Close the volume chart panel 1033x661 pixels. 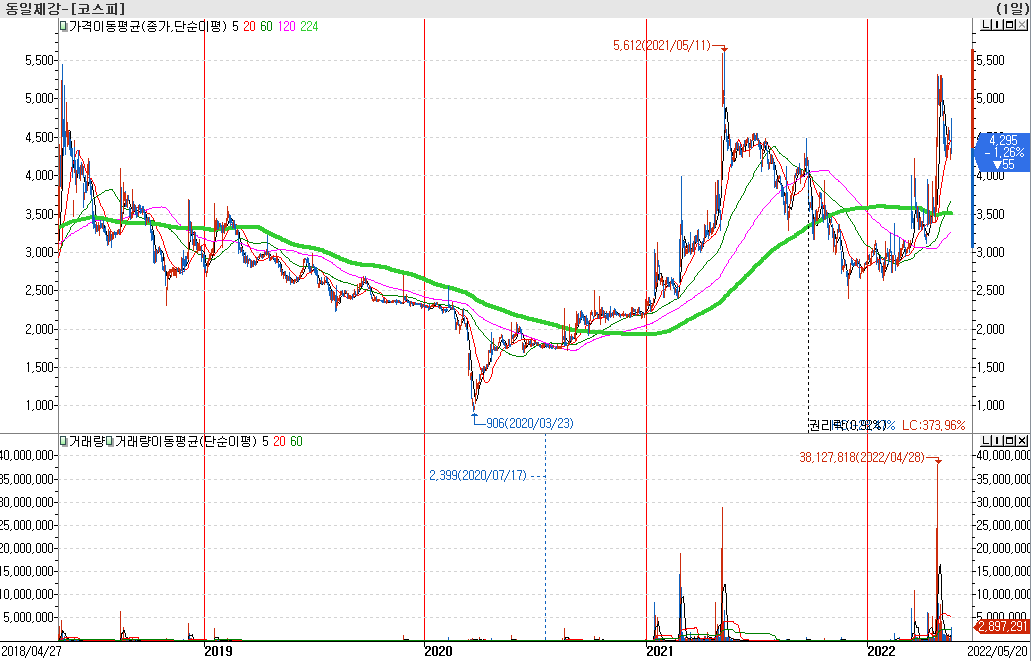pyautogui.click(x=1022, y=441)
